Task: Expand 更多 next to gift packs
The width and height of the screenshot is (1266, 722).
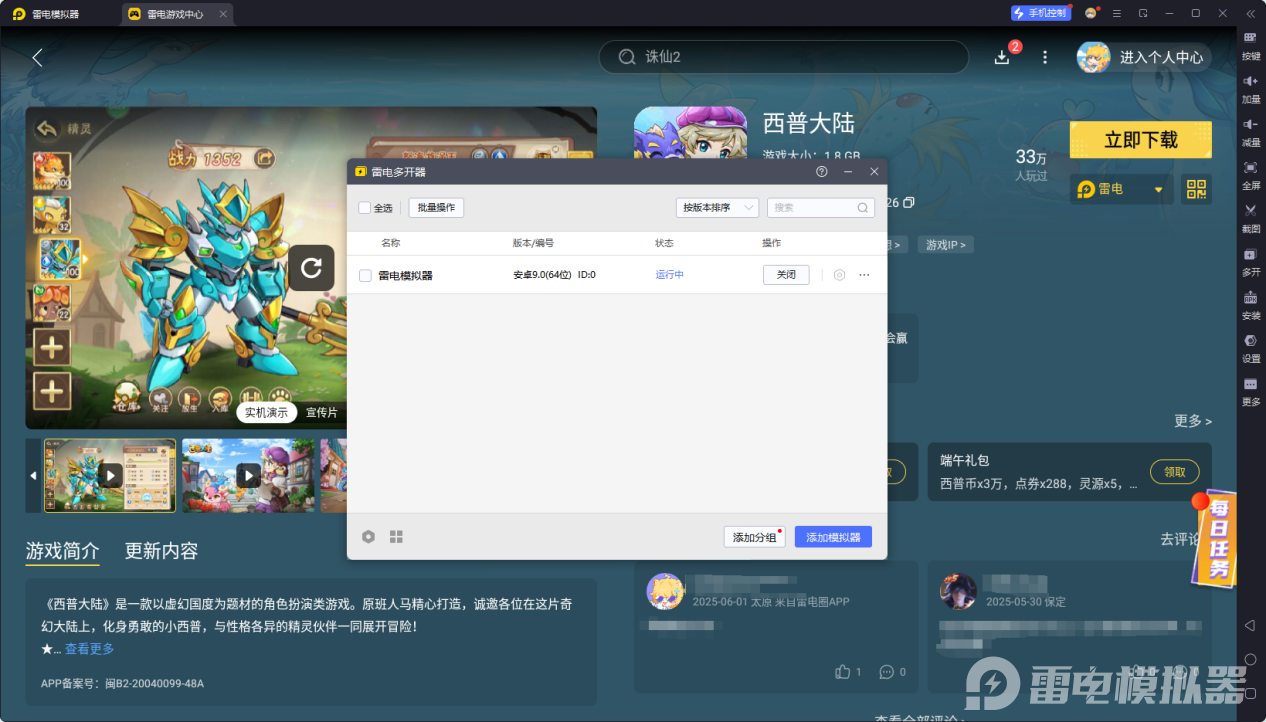Action: pos(1193,421)
